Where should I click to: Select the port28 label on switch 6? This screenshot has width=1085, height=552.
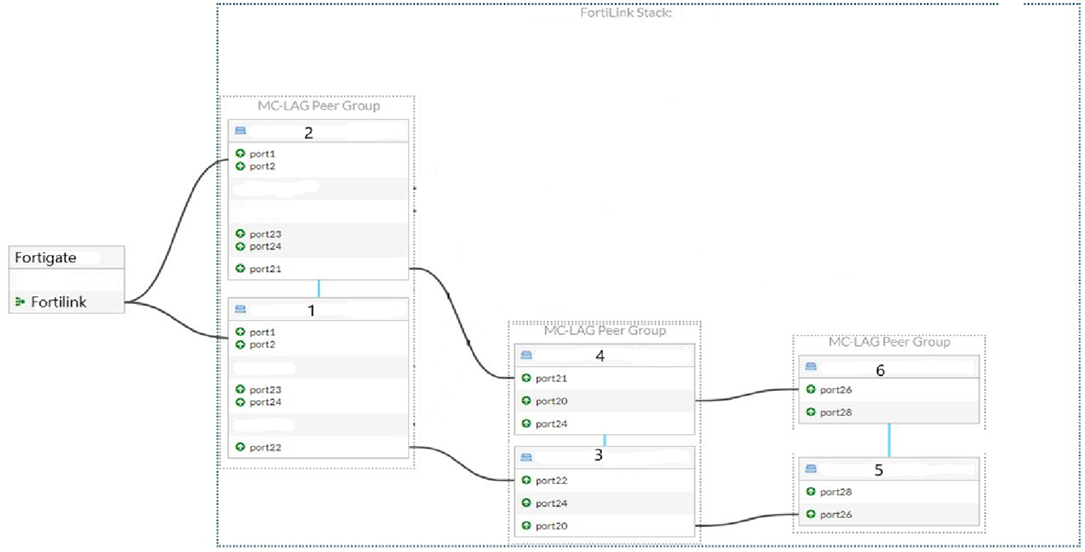[836, 412]
